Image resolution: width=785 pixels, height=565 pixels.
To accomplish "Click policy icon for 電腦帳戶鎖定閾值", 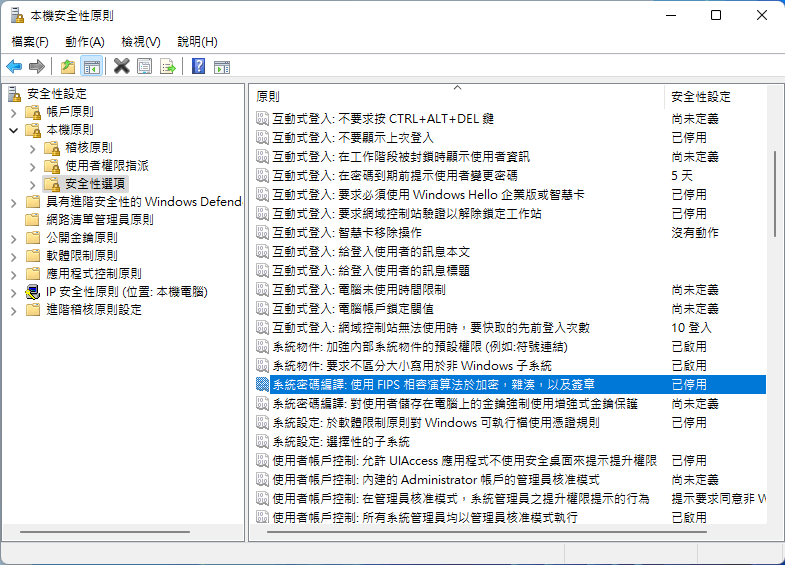I will click(x=262, y=309).
